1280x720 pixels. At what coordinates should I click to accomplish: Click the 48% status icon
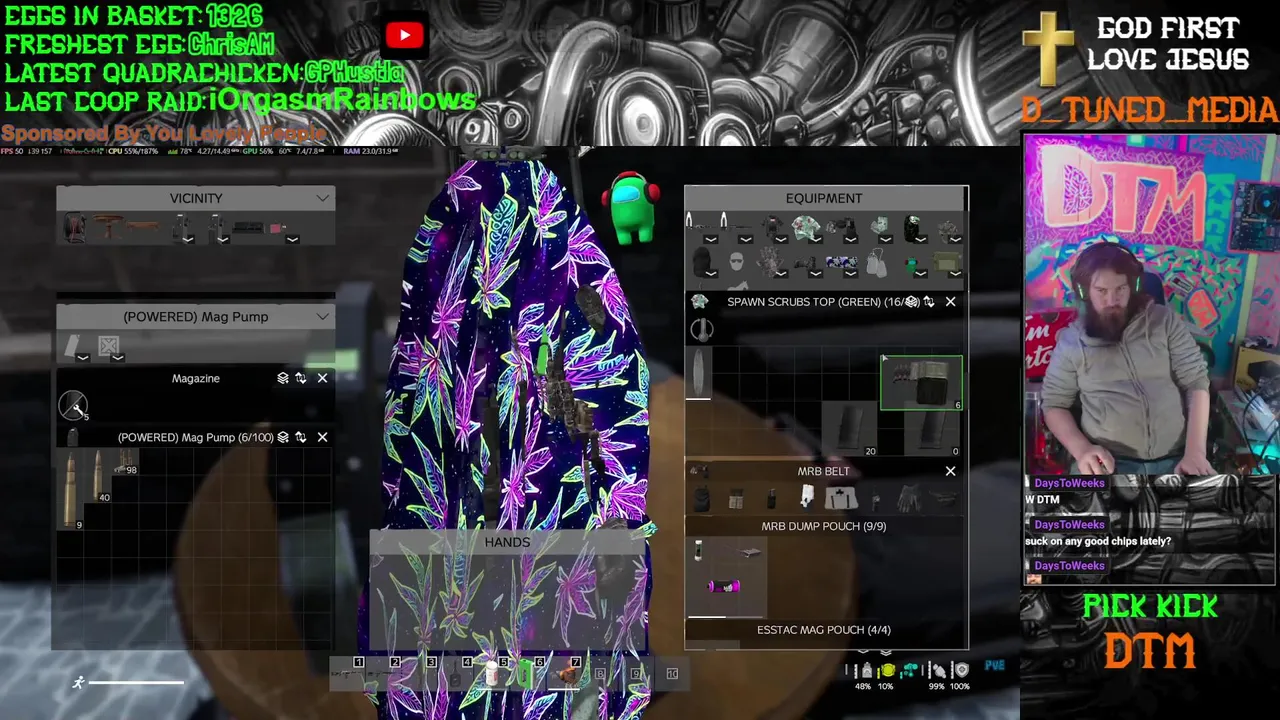tap(865, 671)
